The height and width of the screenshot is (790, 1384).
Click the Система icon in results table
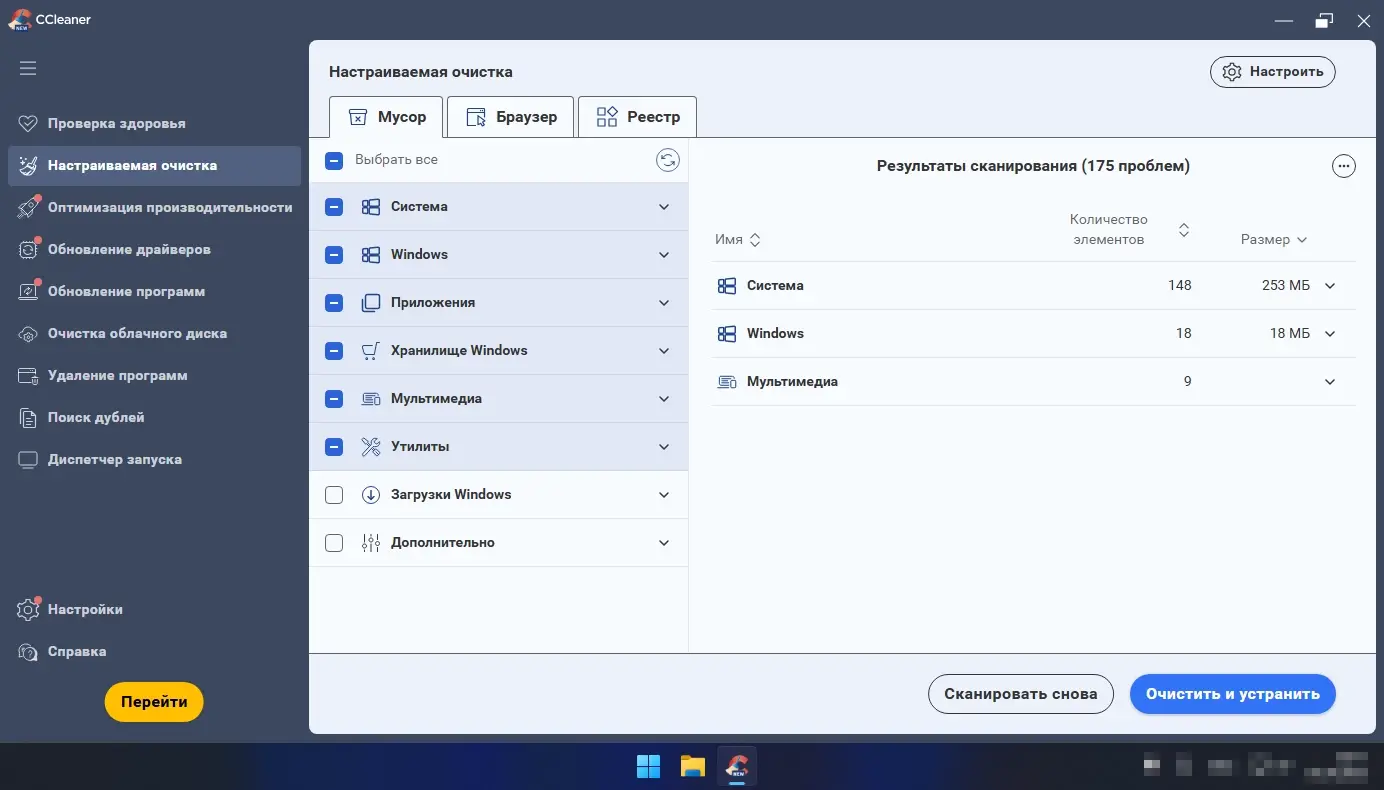(727, 286)
